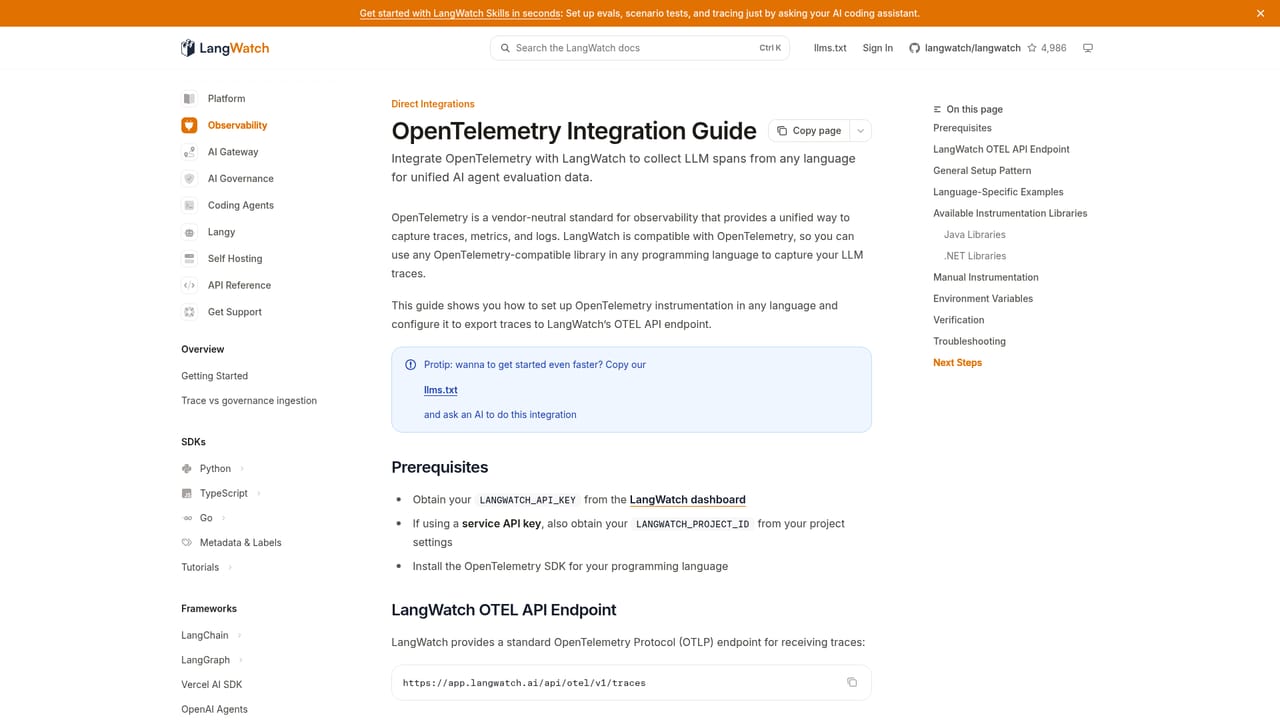Expand the LangChain framework section
The width and height of the screenshot is (1280, 720).
click(240, 635)
